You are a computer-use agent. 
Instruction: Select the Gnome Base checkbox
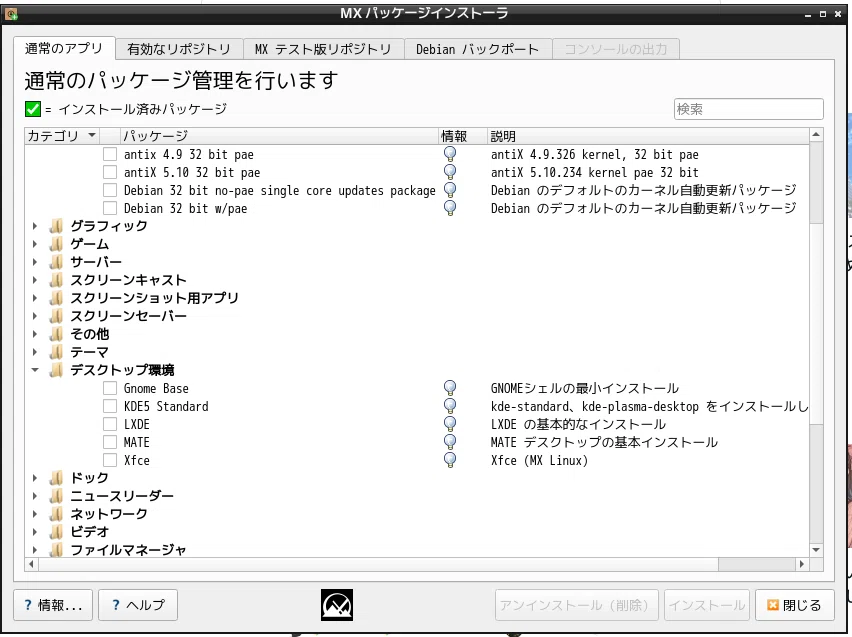point(110,388)
